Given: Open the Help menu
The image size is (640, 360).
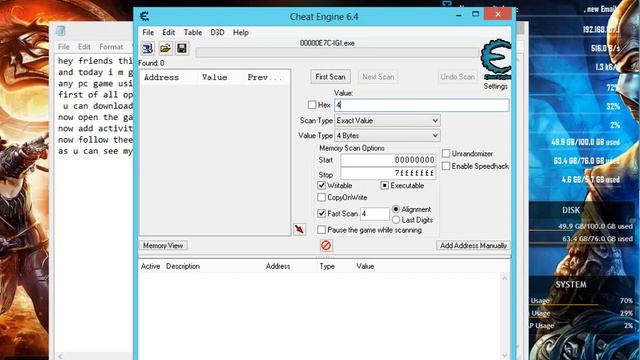Looking at the screenshot, I should coord(241,32).
